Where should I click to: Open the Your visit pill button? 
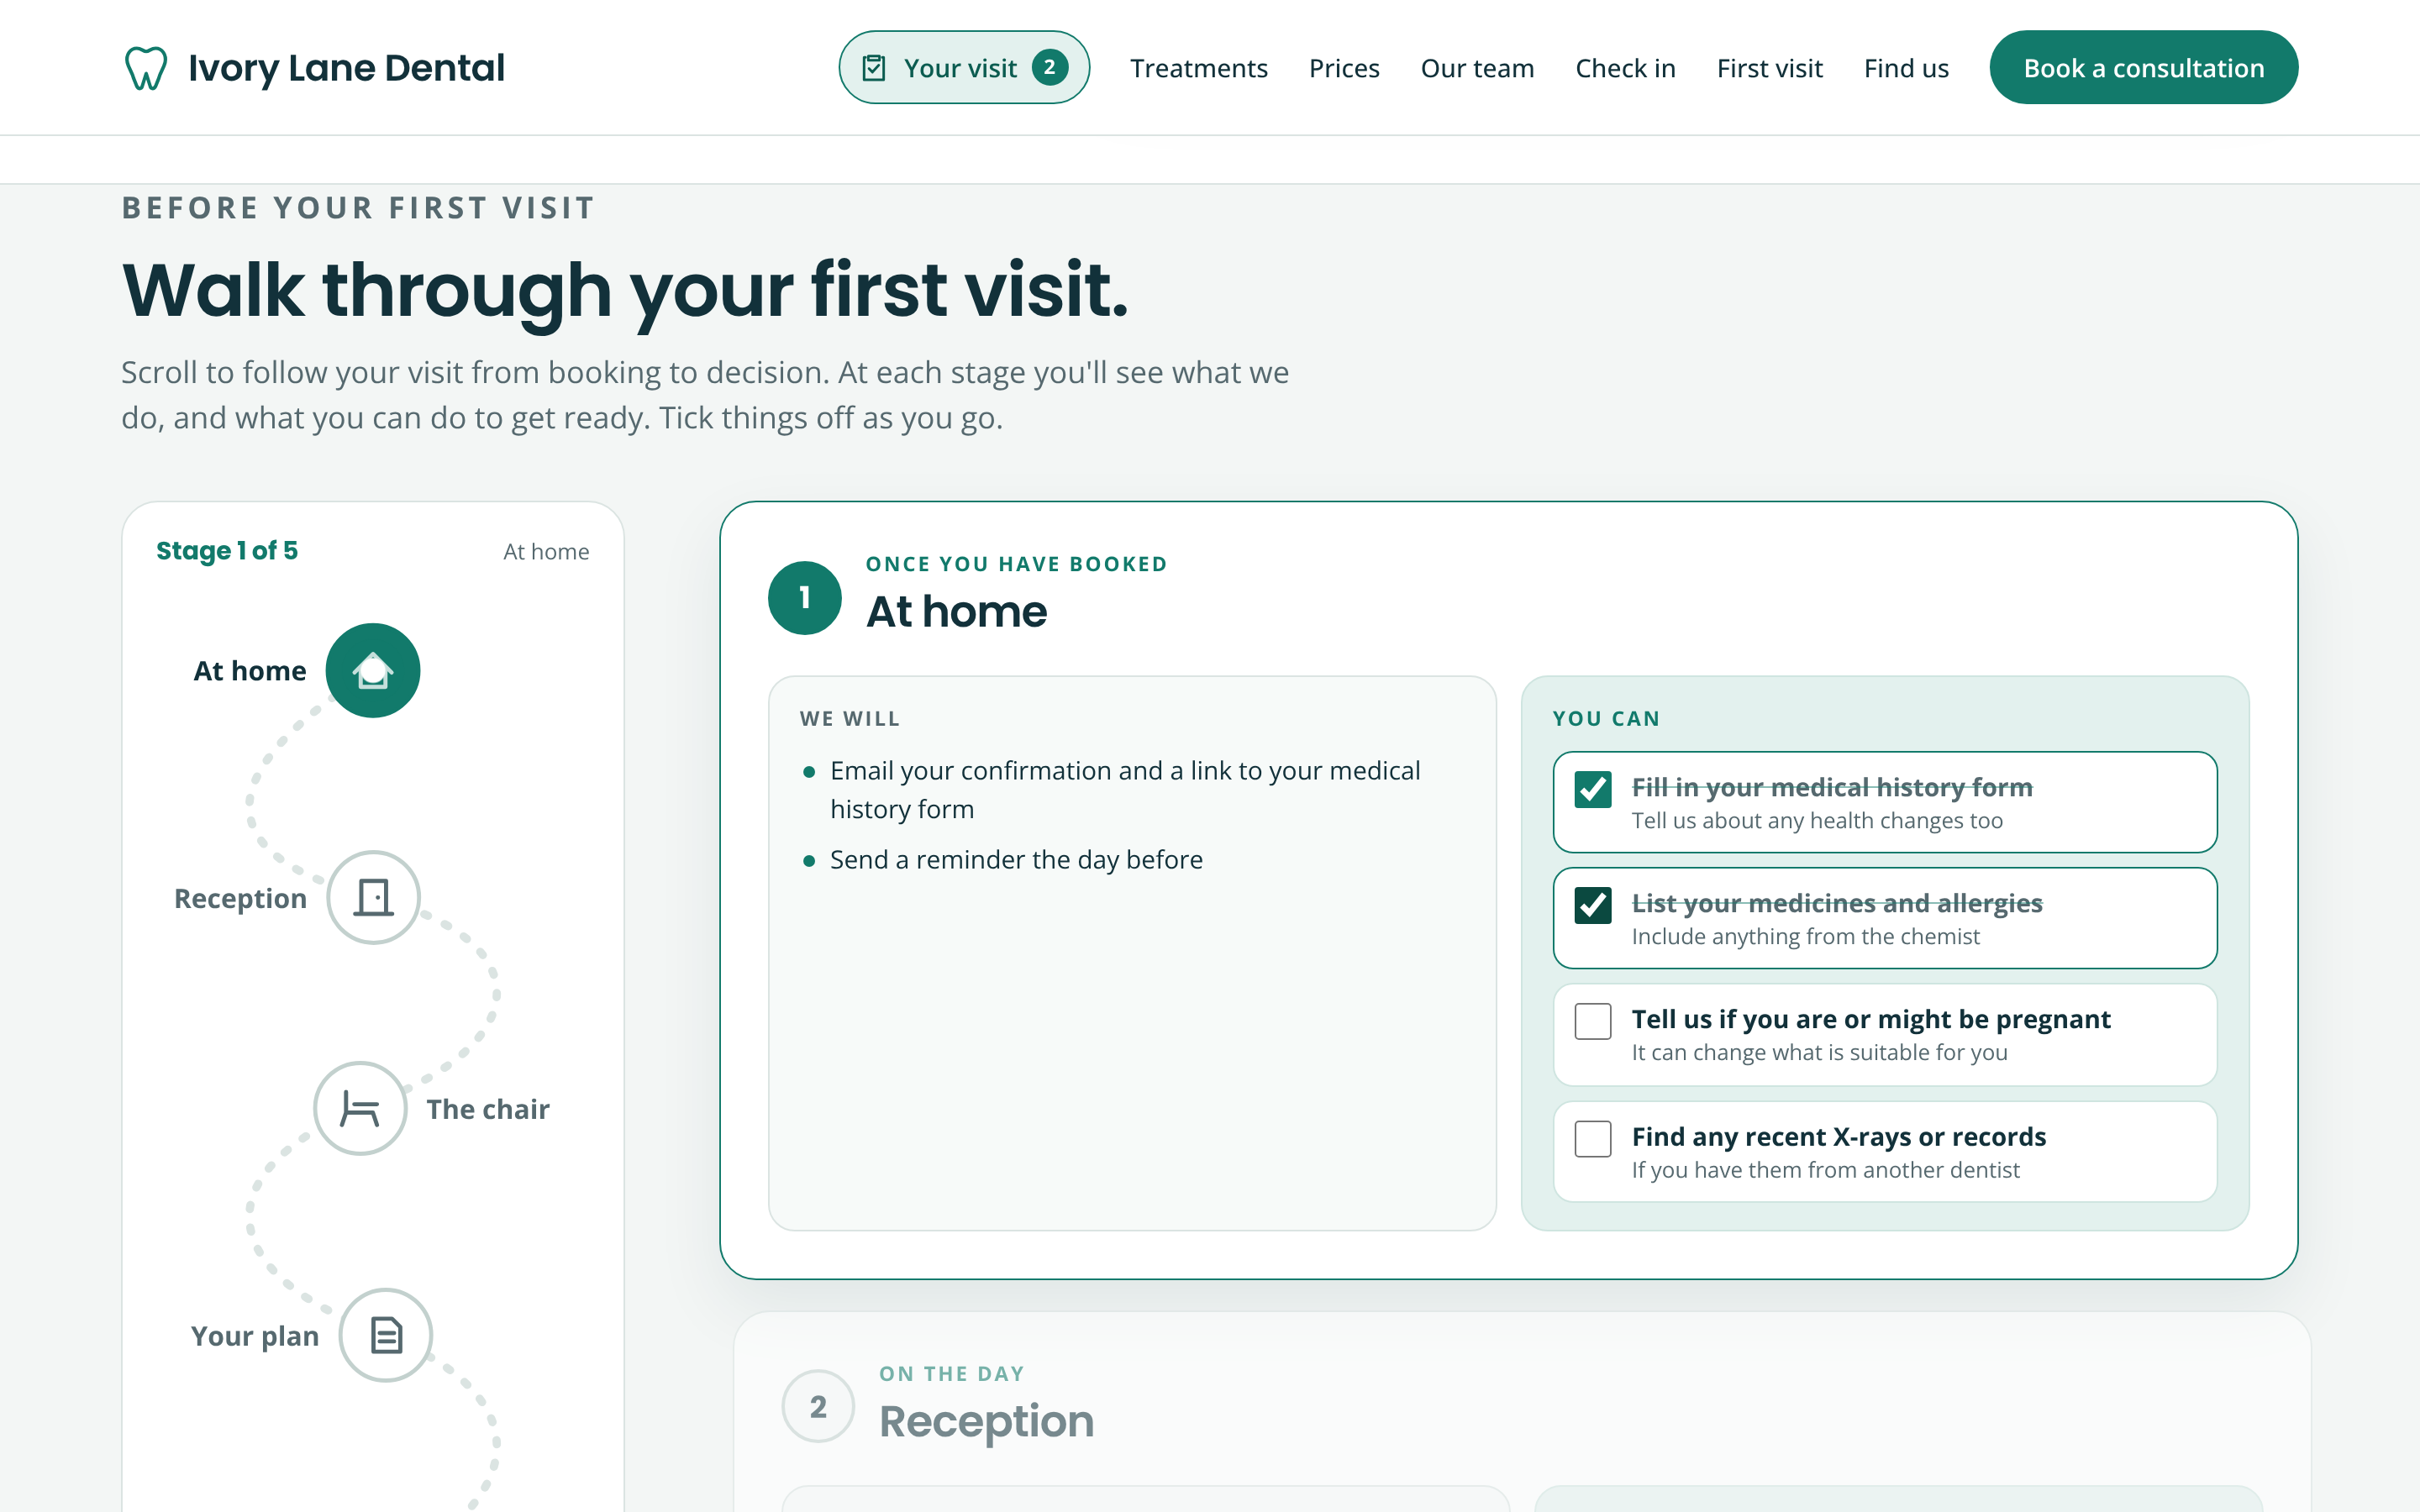point(964,68)
